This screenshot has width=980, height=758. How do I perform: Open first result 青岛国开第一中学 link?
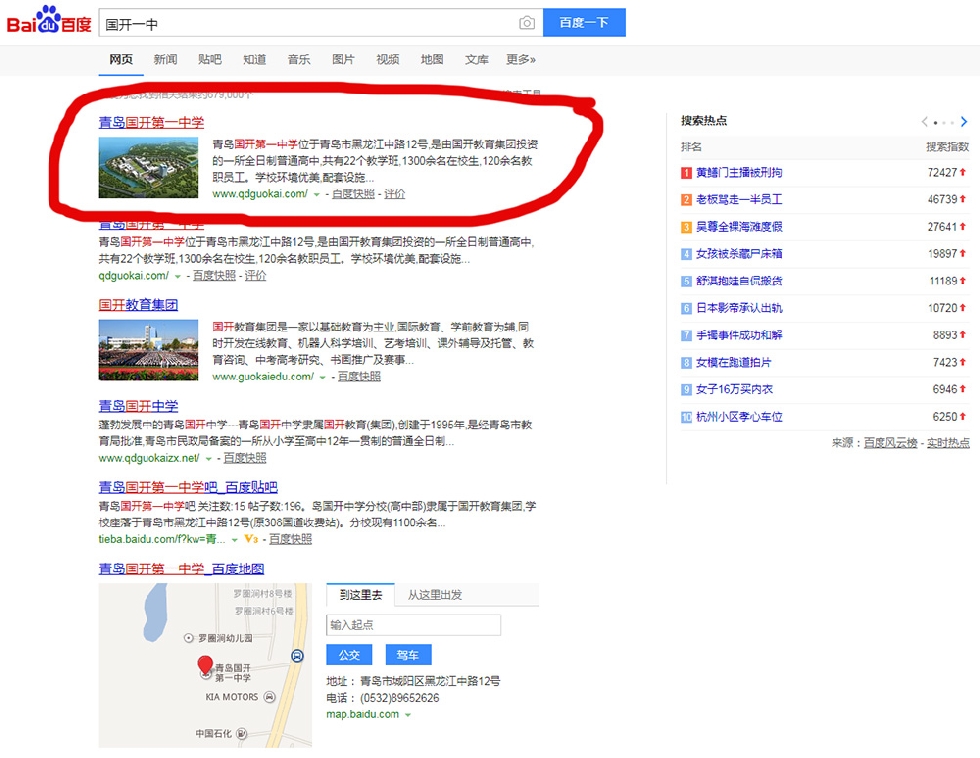point(151,122)
